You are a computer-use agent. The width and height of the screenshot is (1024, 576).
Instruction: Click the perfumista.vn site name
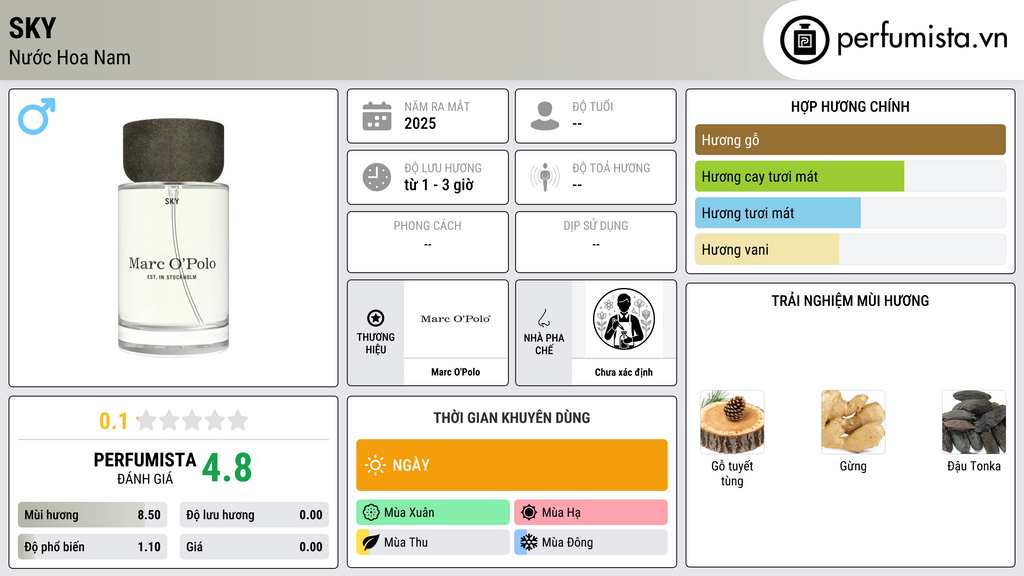tap(922, 39)
